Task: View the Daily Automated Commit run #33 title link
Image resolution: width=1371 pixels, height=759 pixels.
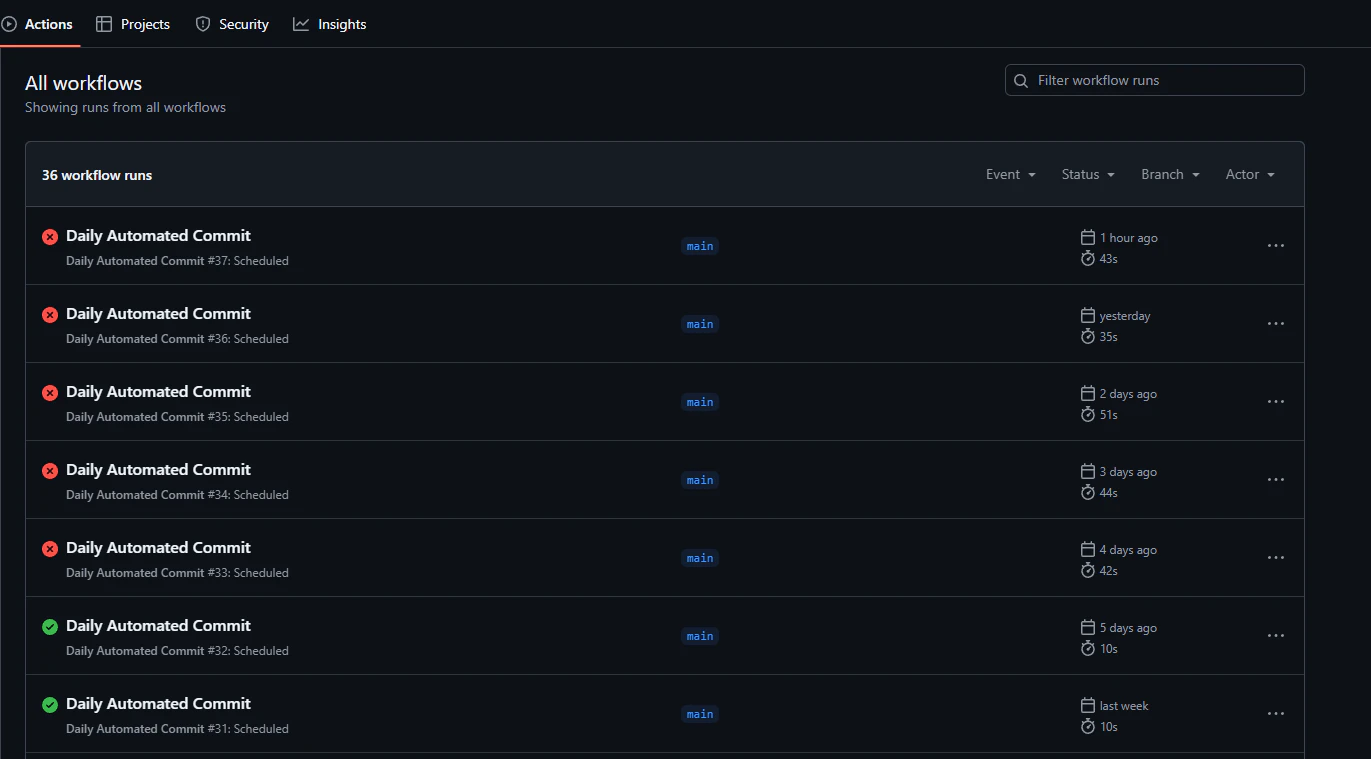Action: [x=158, y=548]
